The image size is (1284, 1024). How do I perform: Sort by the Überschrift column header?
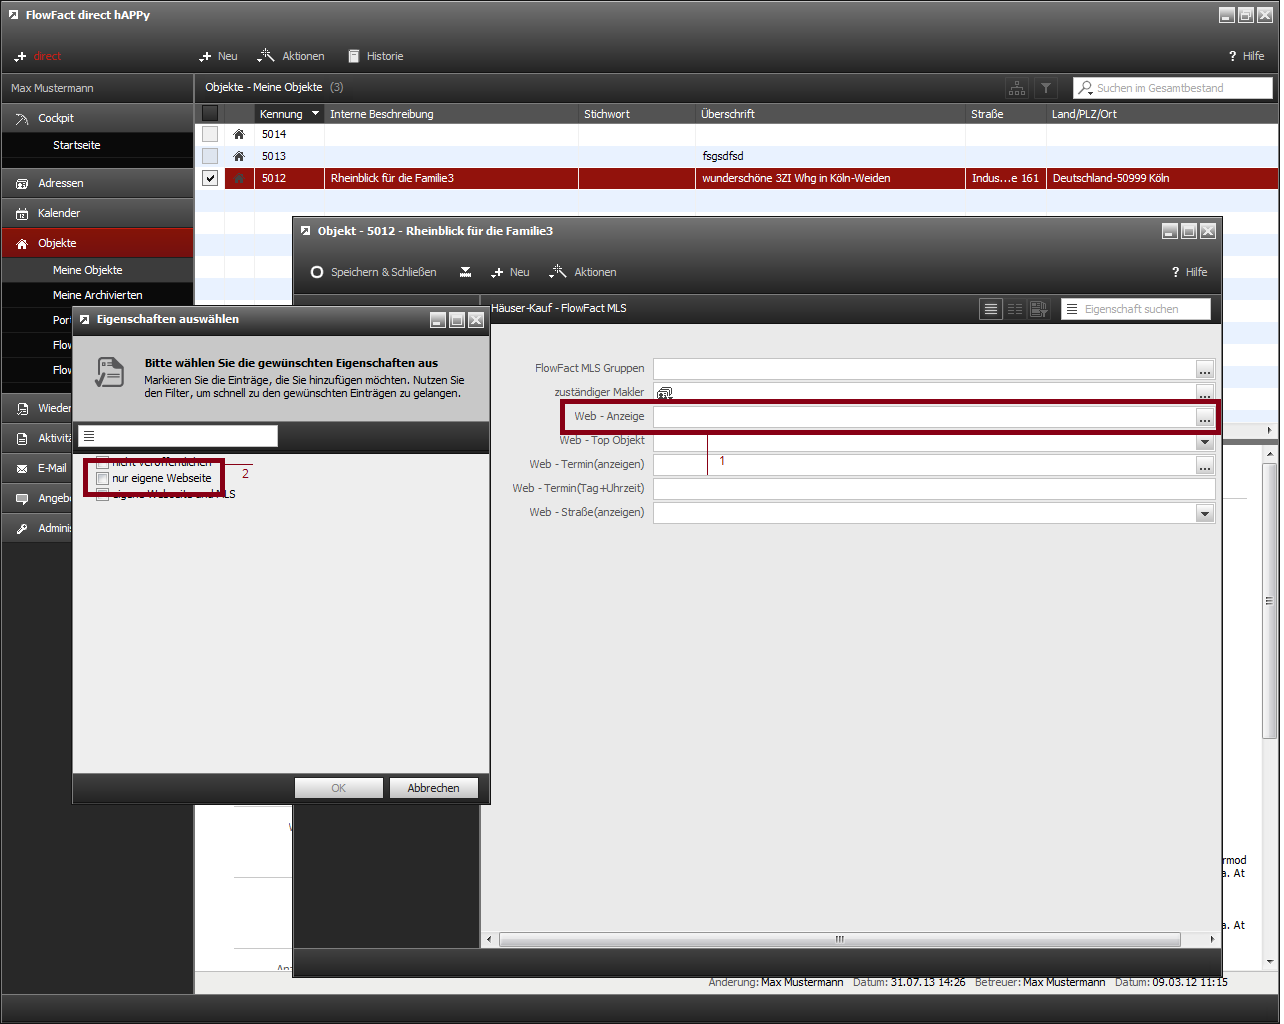831,114
